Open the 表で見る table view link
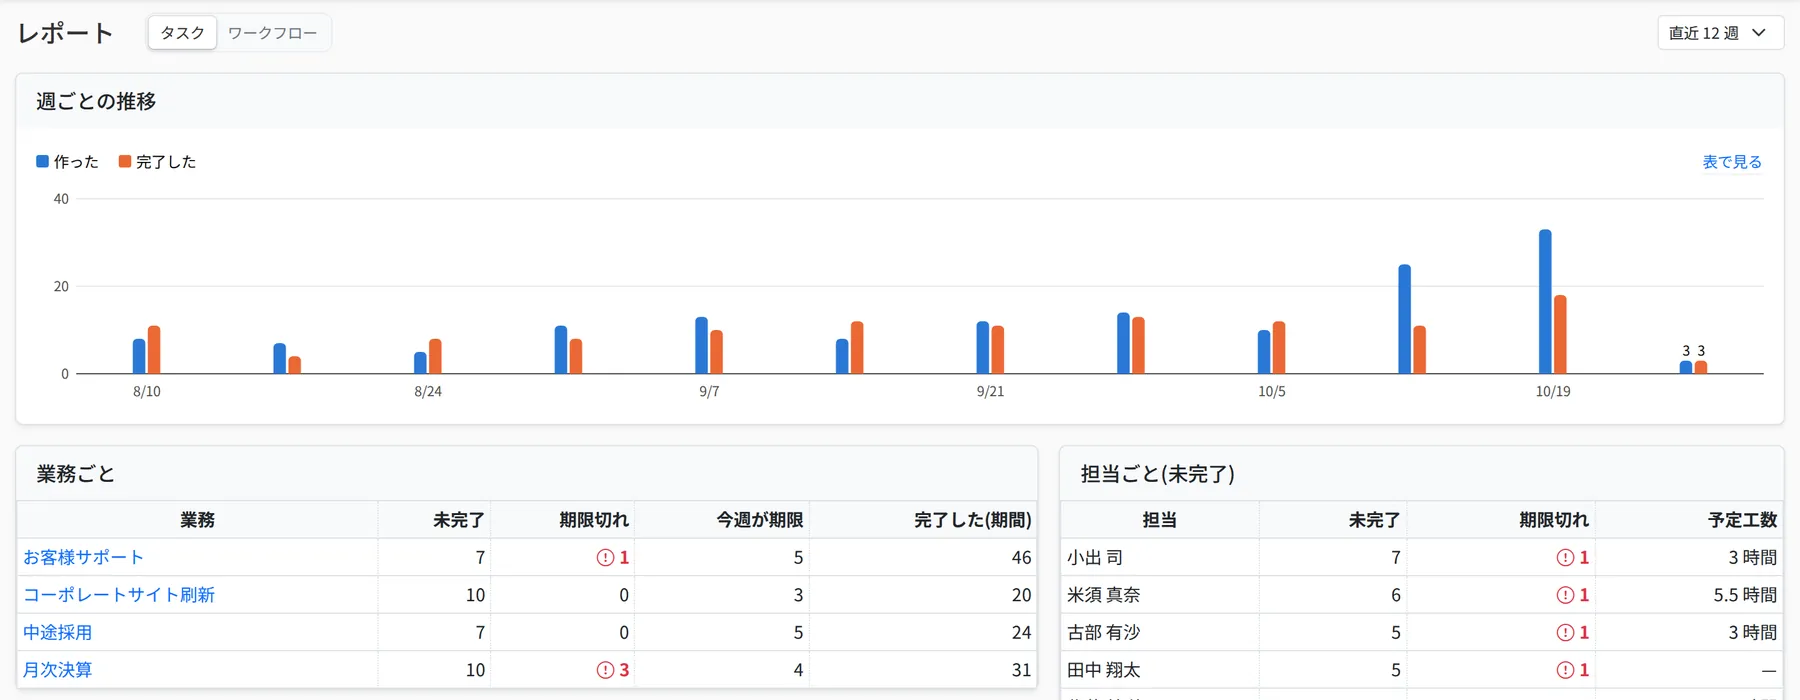The height and width of the screenshot is (700, 1800). pyautogui.click(x=1732, y=162)
